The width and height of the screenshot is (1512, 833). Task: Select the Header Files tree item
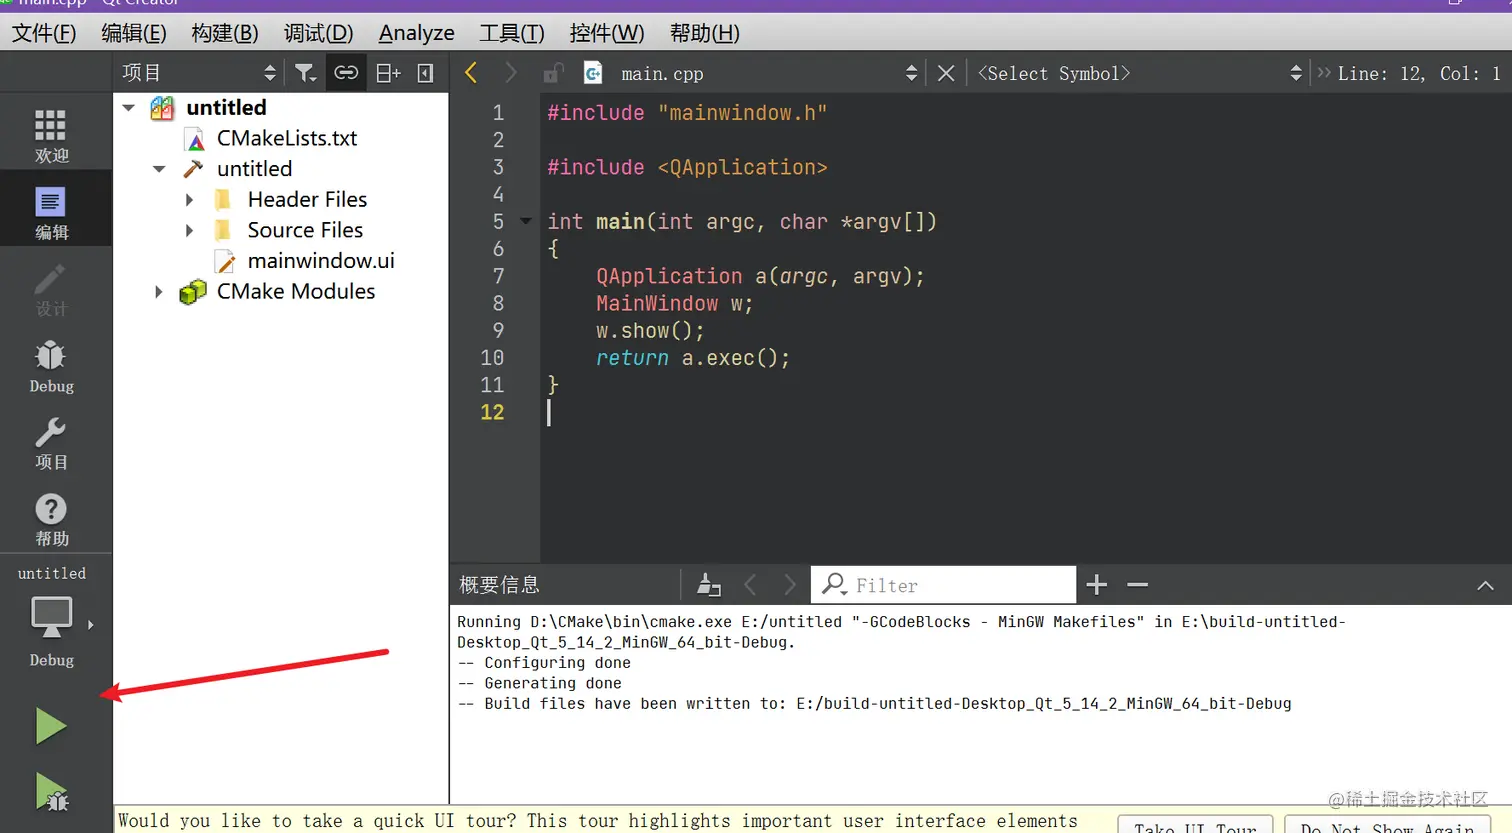[307, 200]
